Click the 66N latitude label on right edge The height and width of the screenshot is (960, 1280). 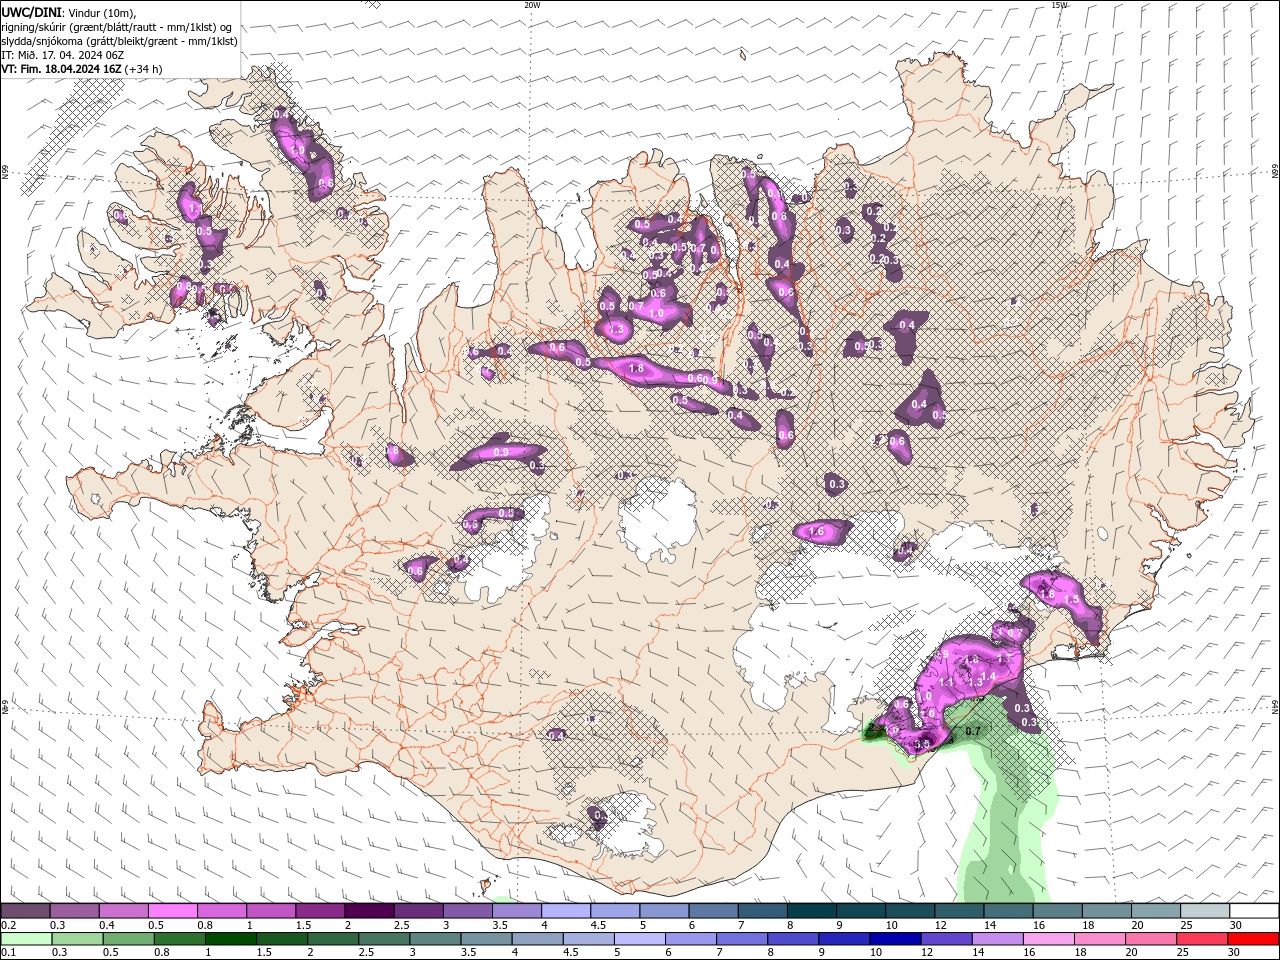[1274, 172]
